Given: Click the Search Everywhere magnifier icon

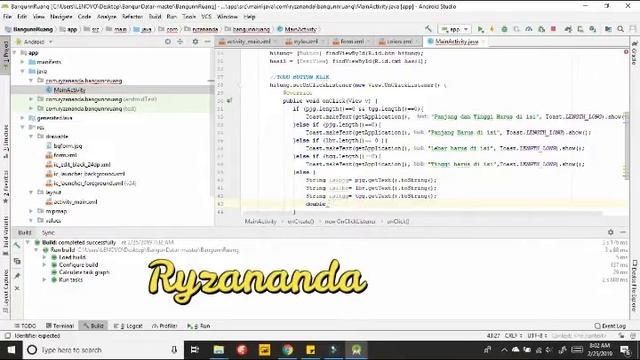Looking at the screenshot, I should click(620, 29).
